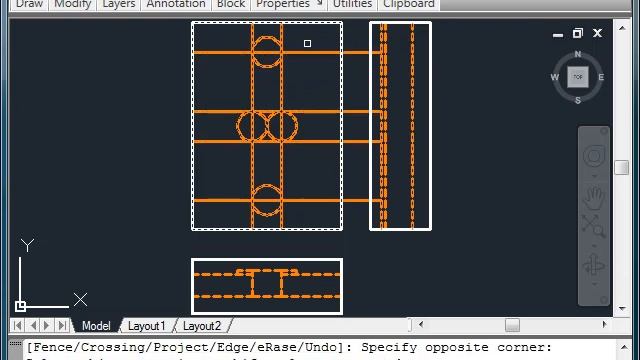Click the command line up arrow
640x360 pixels.
624,348
